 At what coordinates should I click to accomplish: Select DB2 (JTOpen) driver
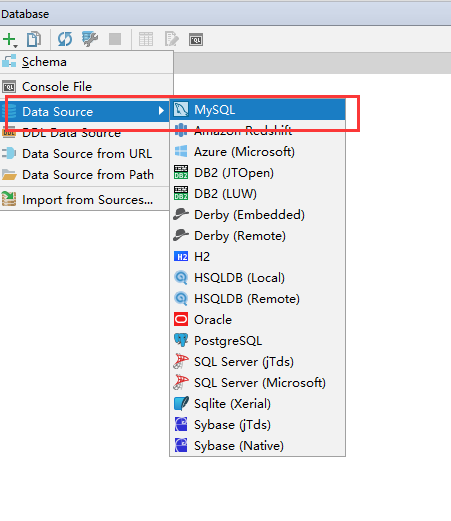[x=257, y=173]
